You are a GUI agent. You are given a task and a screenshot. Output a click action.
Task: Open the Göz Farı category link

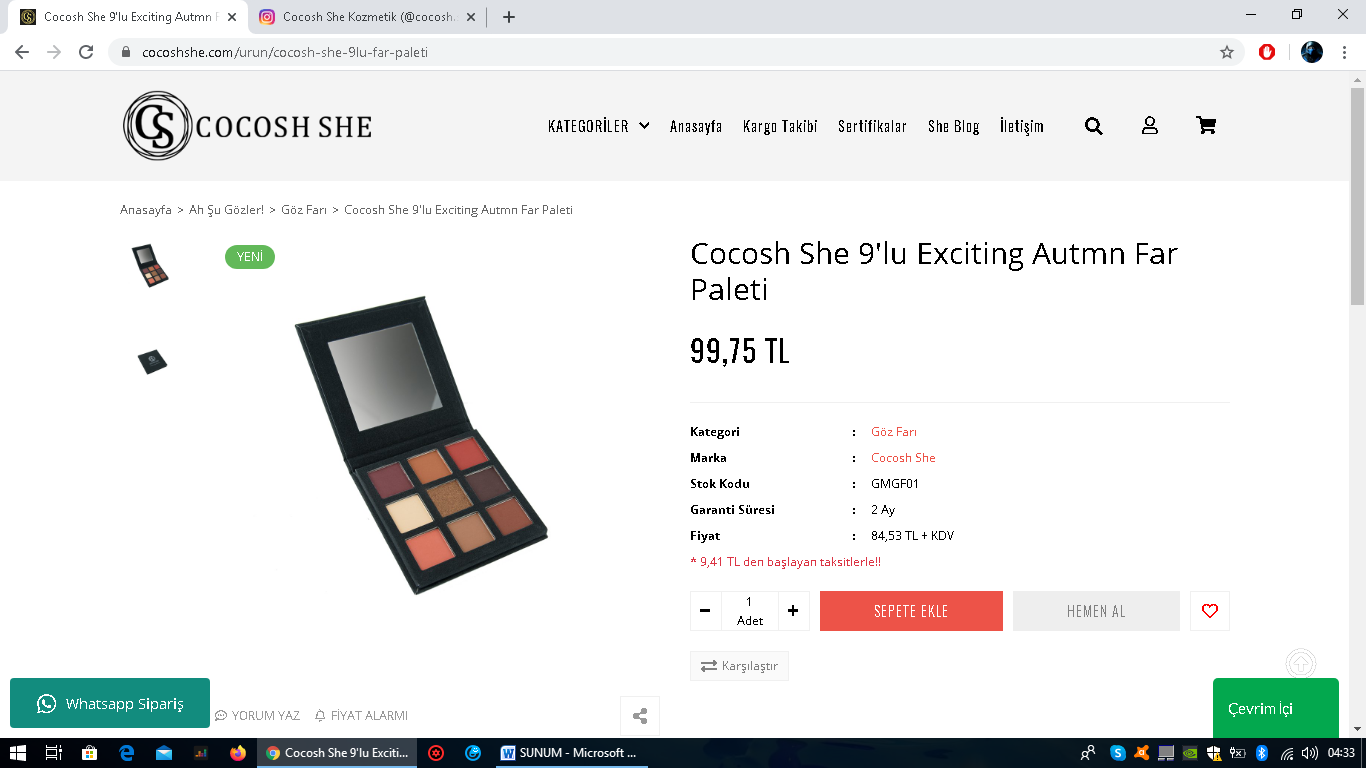click(x=893, y=432)
